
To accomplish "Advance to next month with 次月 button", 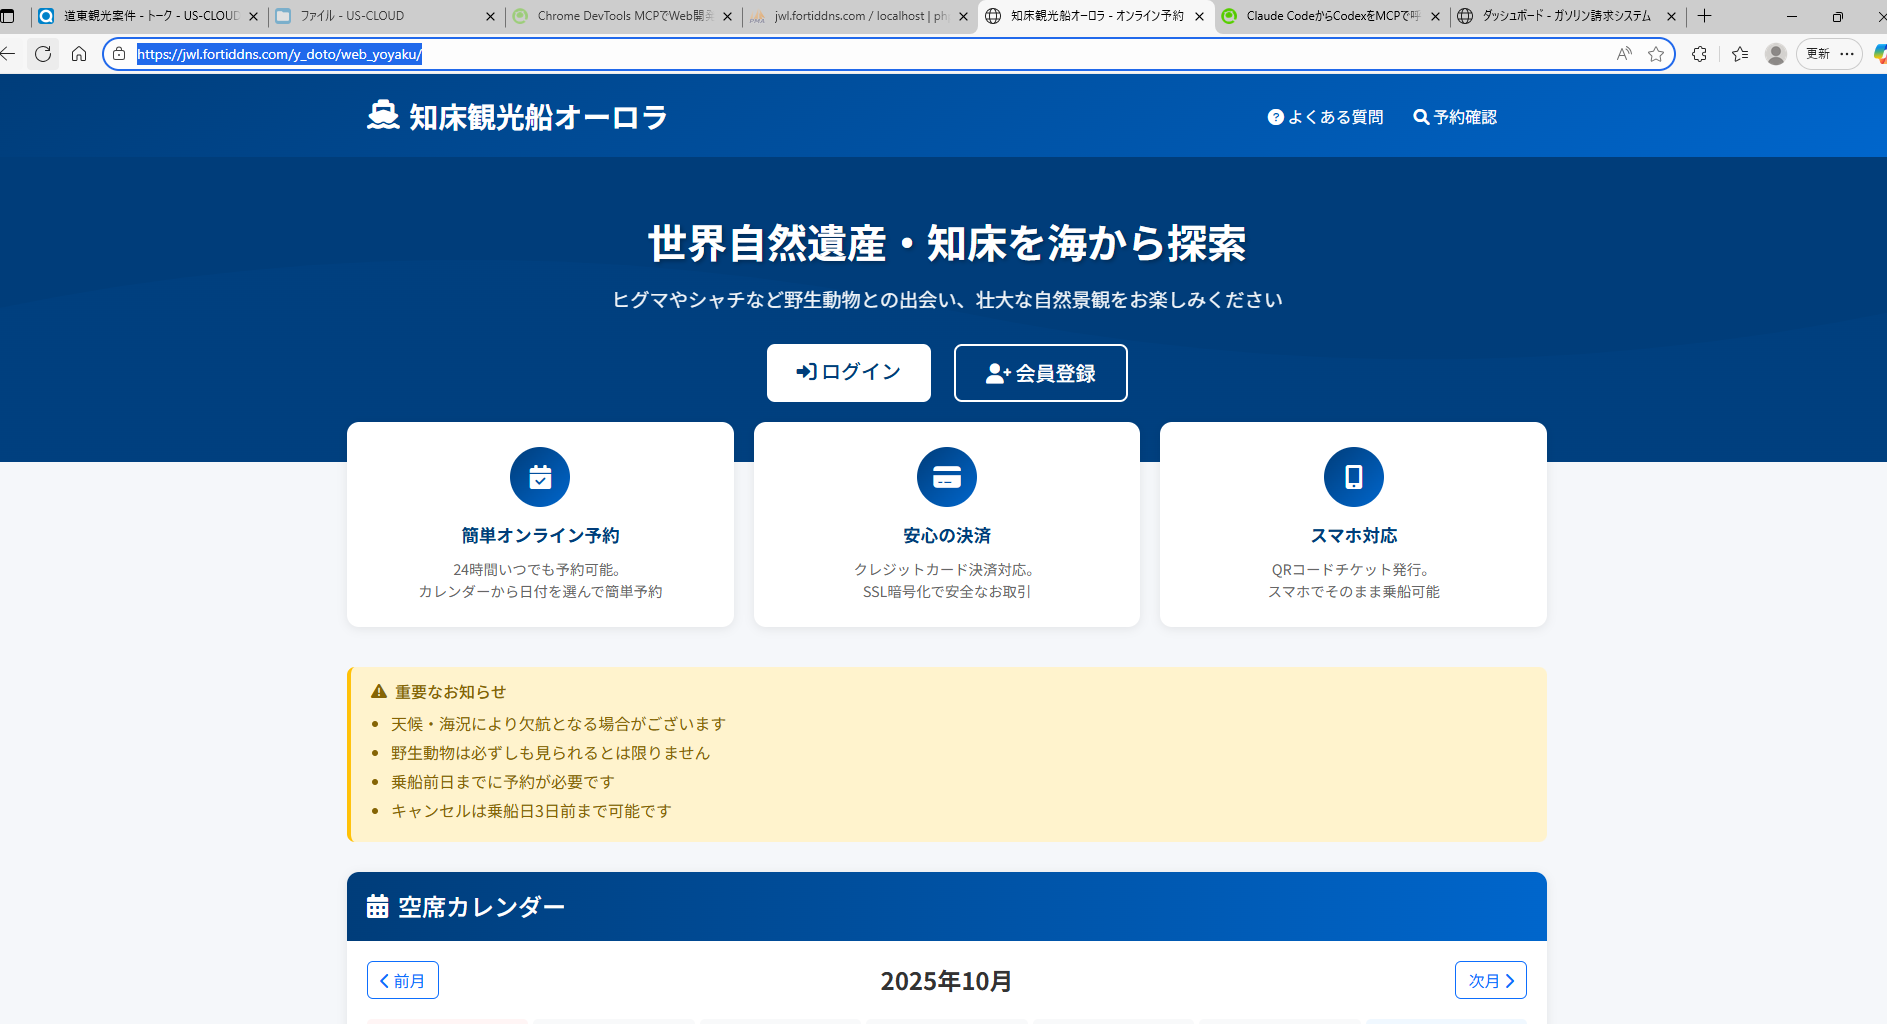I will (1490, 980).
